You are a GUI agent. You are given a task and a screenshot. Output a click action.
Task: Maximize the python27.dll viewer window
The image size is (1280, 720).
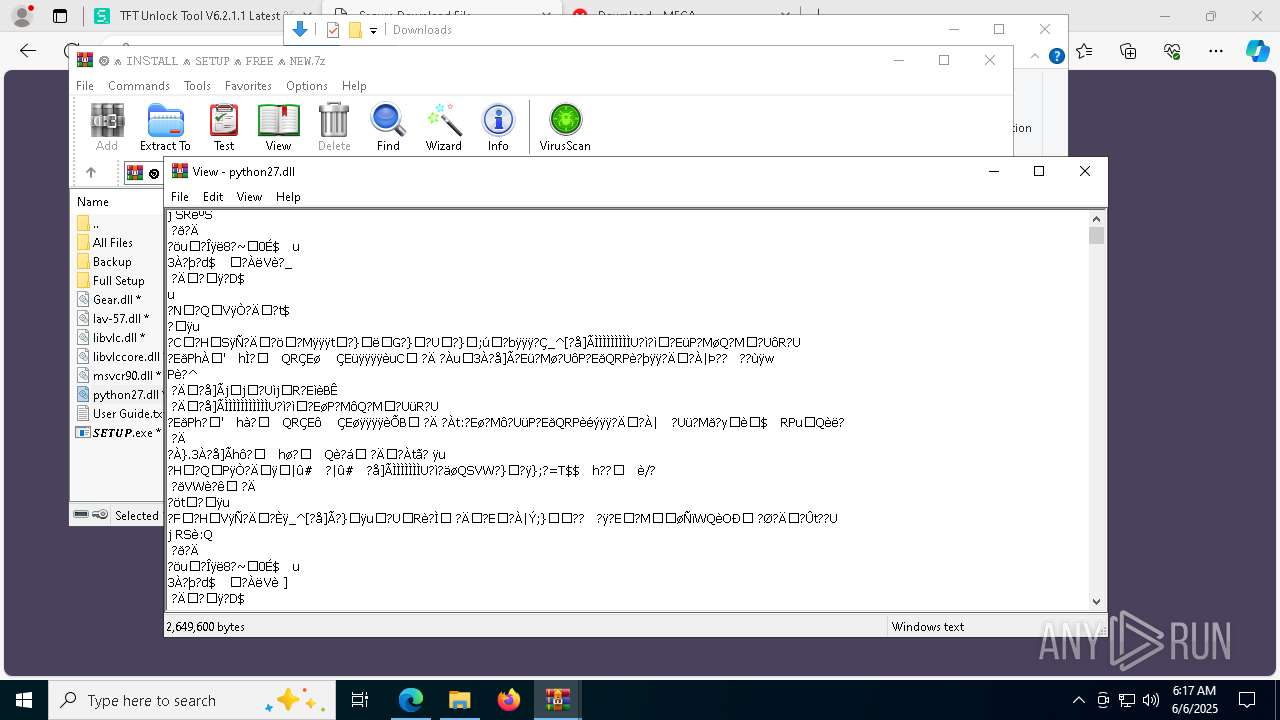1039,171
